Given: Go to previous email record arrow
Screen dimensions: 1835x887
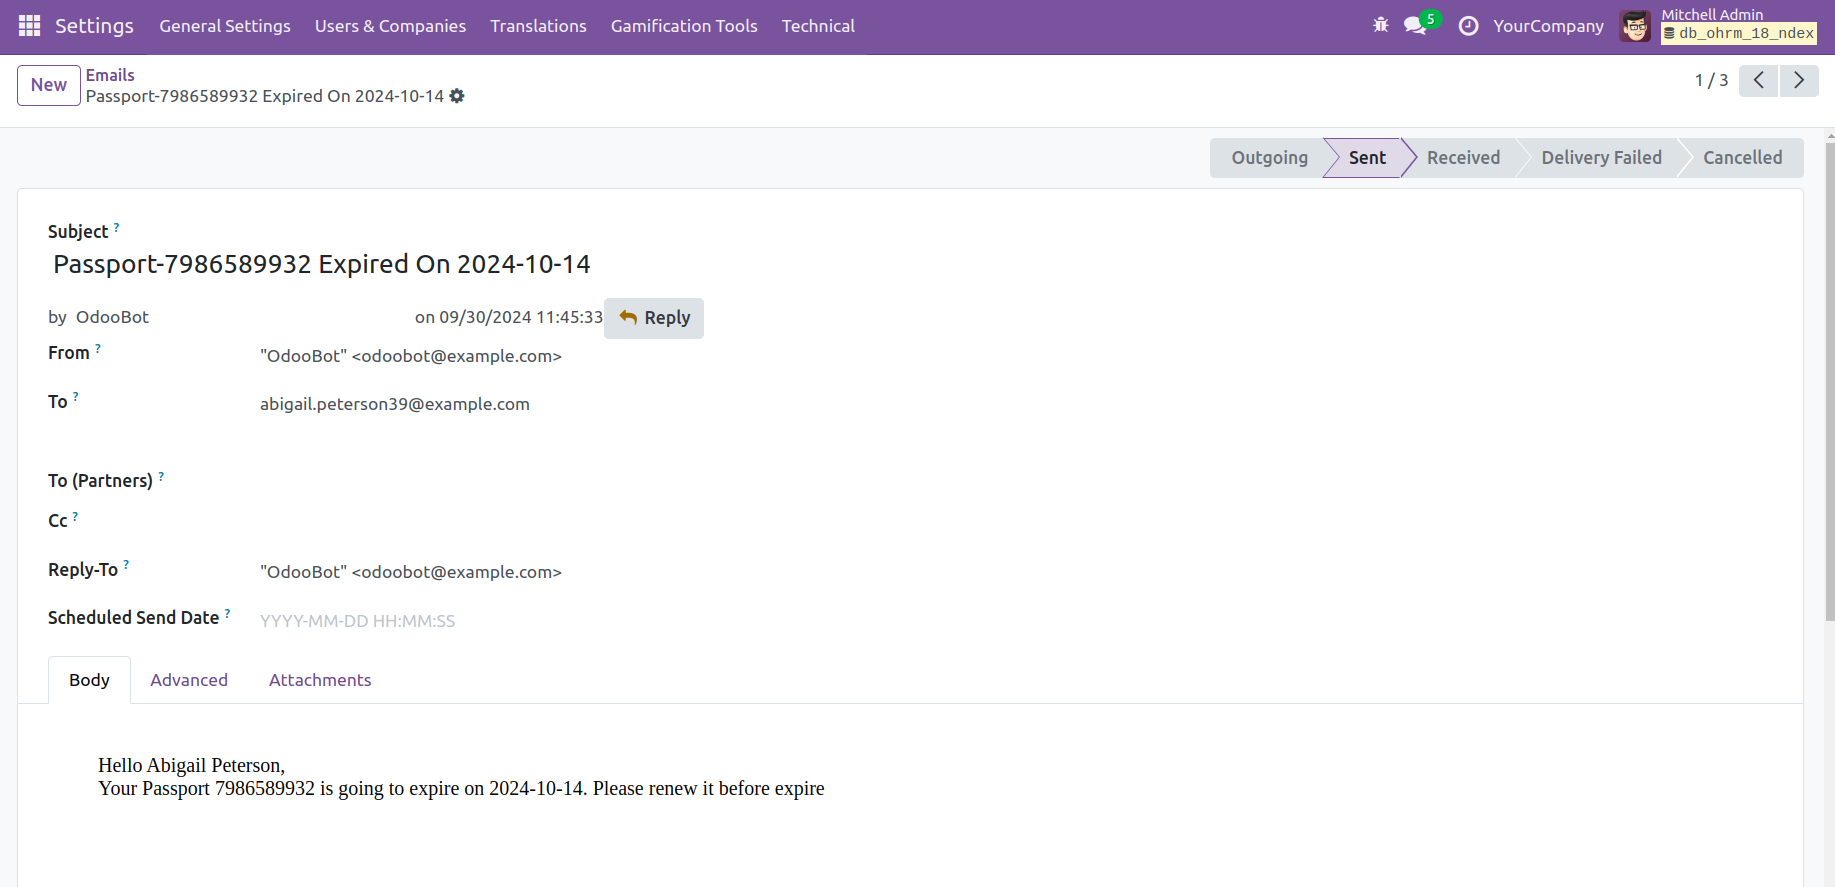Looking at the screenshot, I should [x=1758, y=80].
